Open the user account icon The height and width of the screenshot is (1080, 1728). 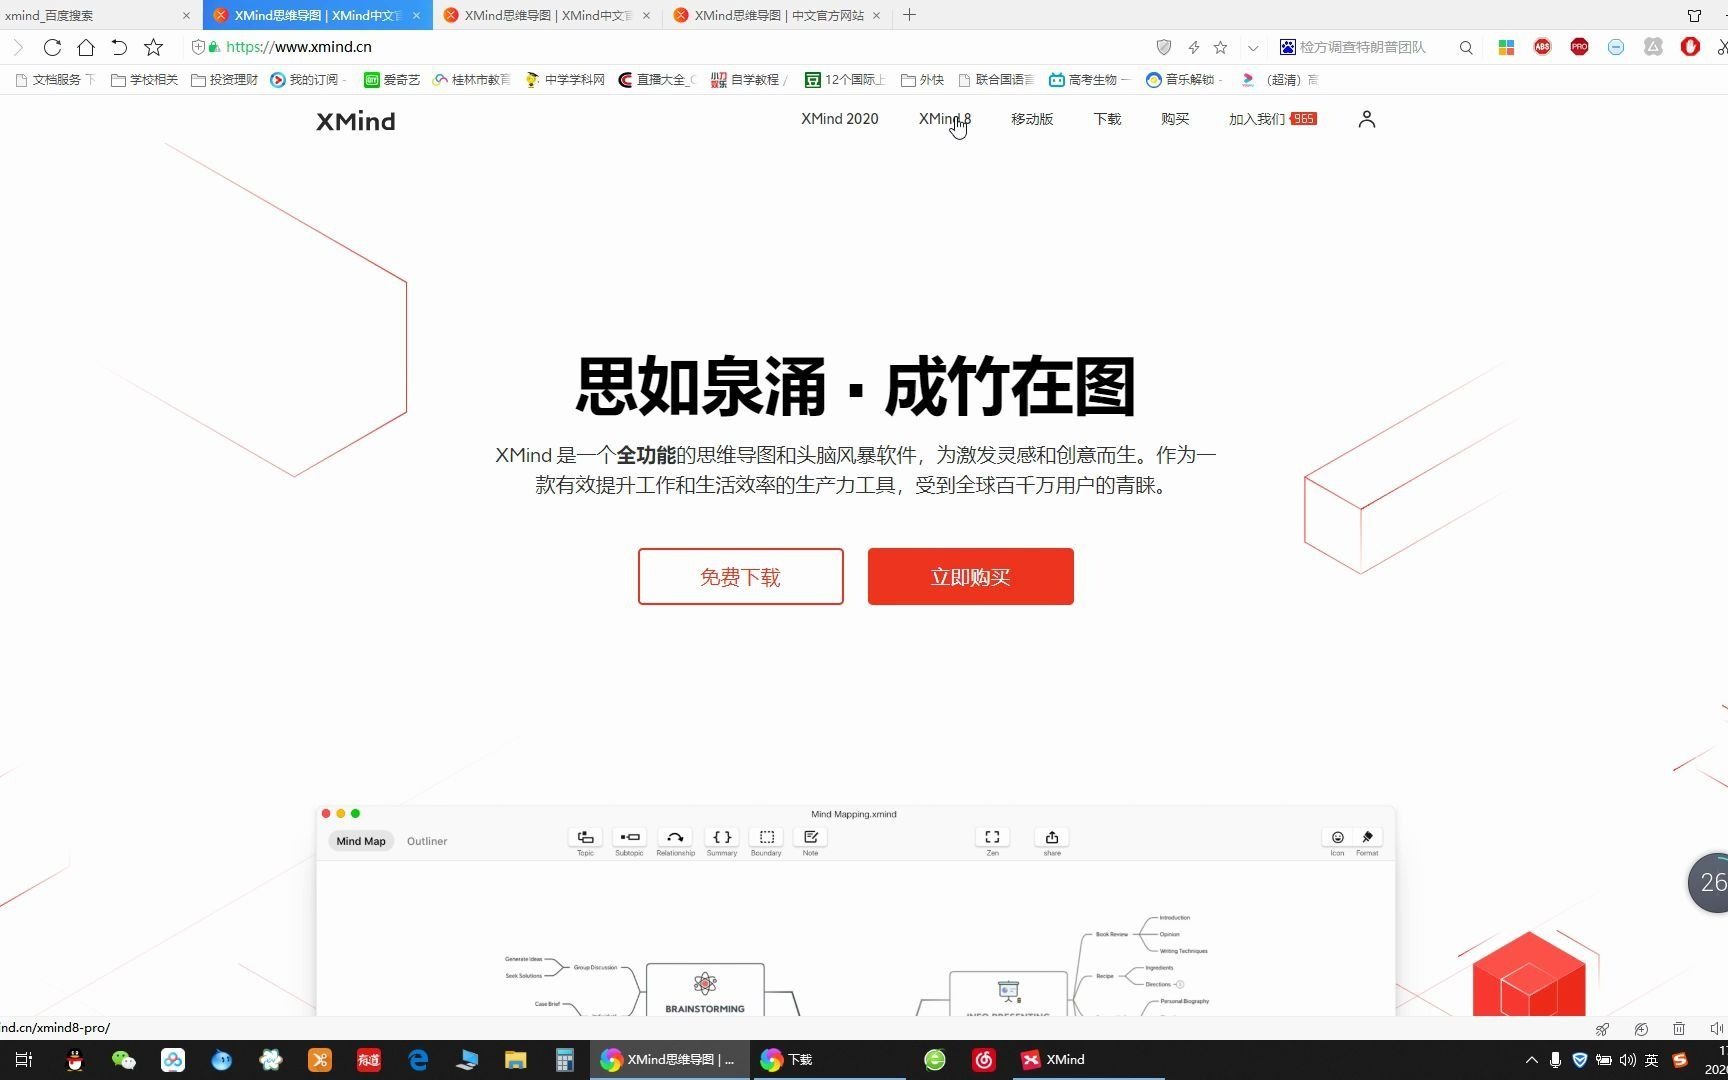[x=1367, y=119]
